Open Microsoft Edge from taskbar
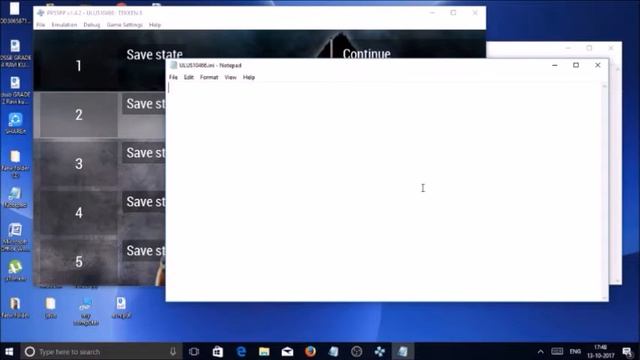Viewport: 640px width, 360px height. point(241,351)
